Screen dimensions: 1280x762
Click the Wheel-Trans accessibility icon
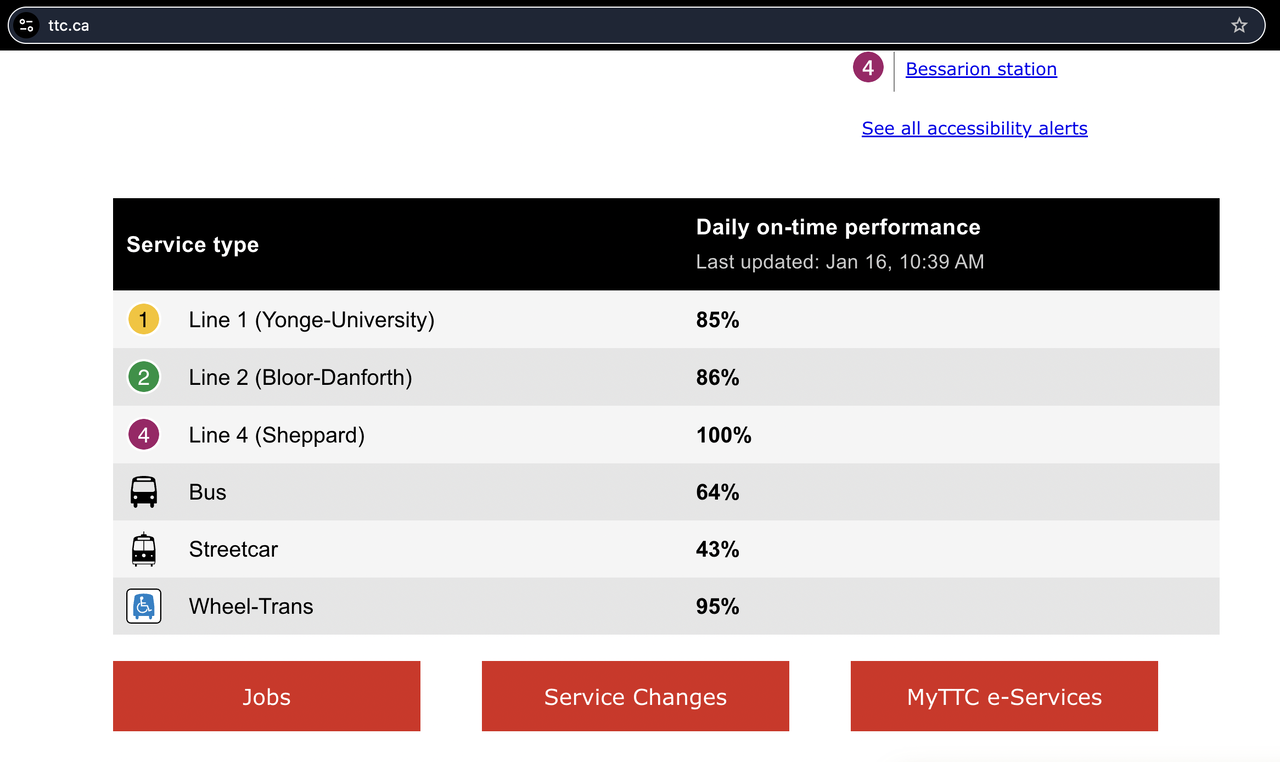[144, 606]
